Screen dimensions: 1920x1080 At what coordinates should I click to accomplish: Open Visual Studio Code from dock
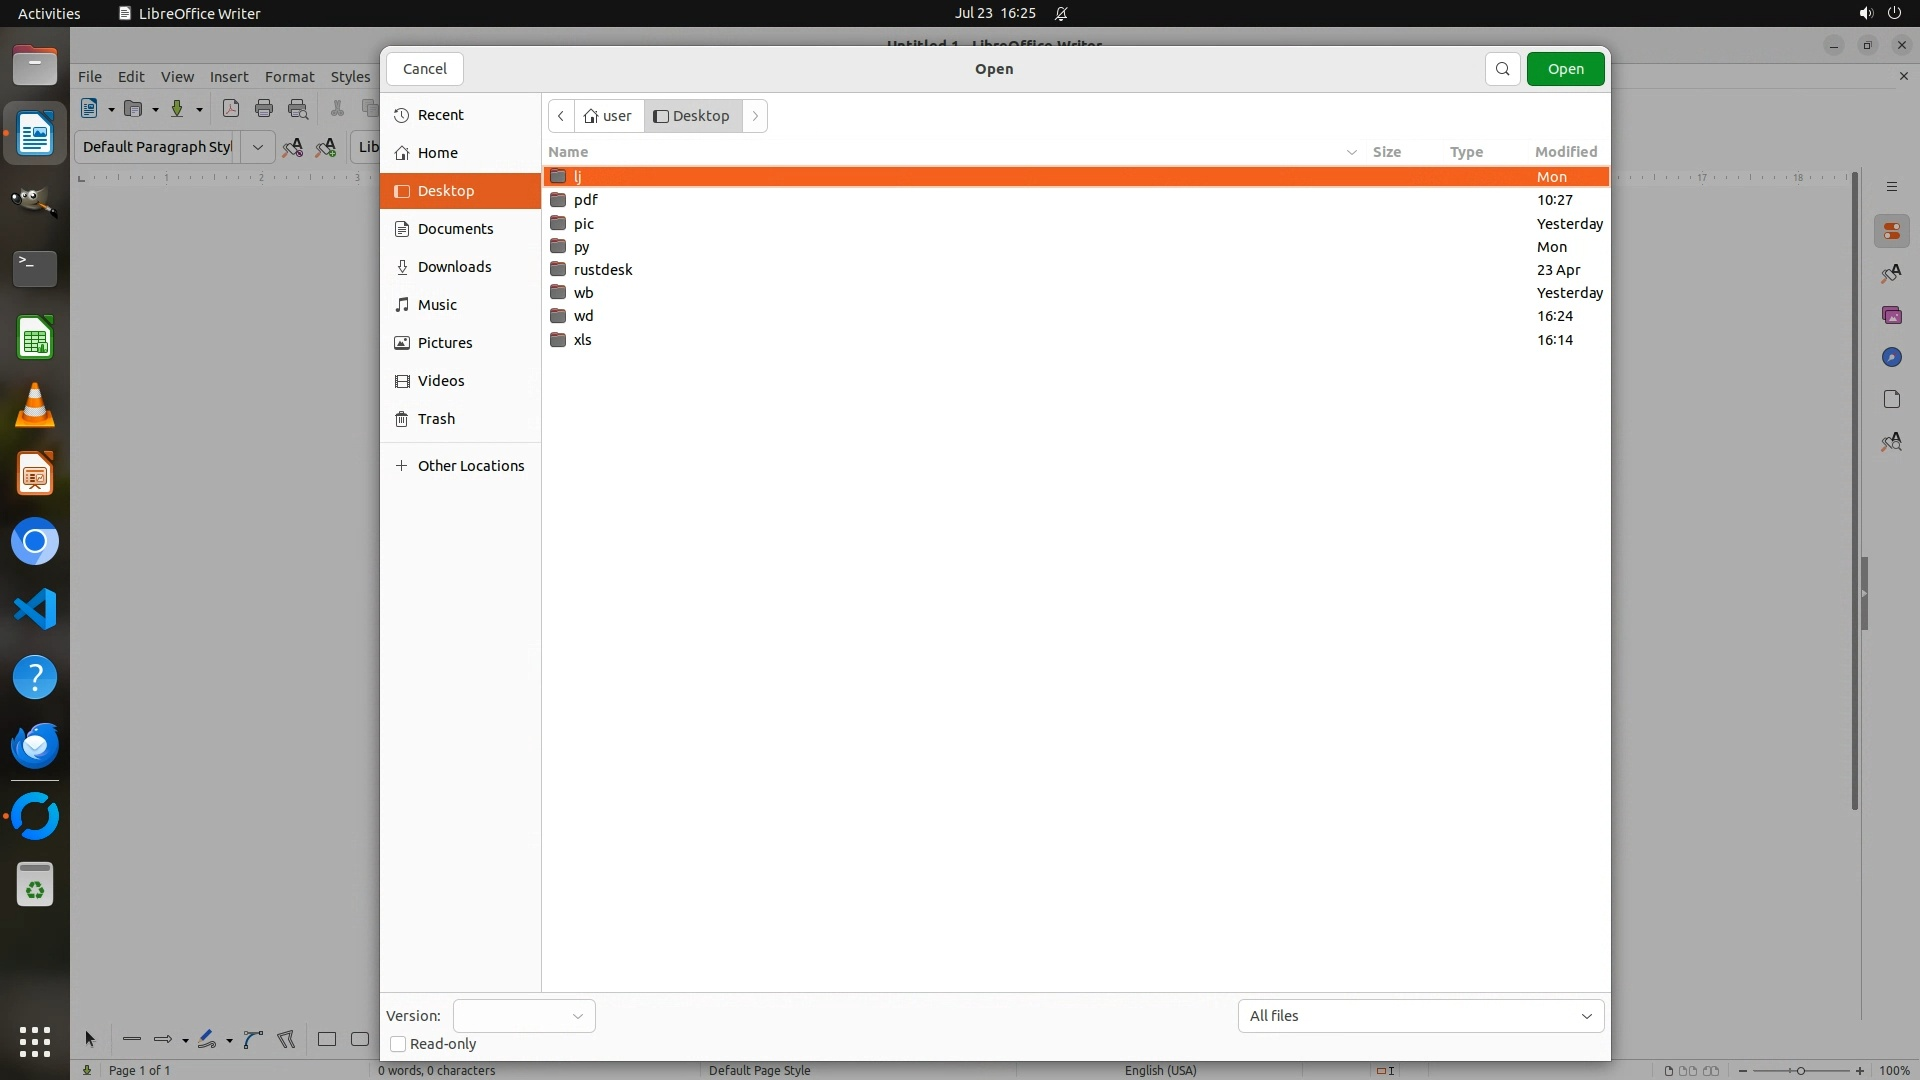tap(35, 609)
